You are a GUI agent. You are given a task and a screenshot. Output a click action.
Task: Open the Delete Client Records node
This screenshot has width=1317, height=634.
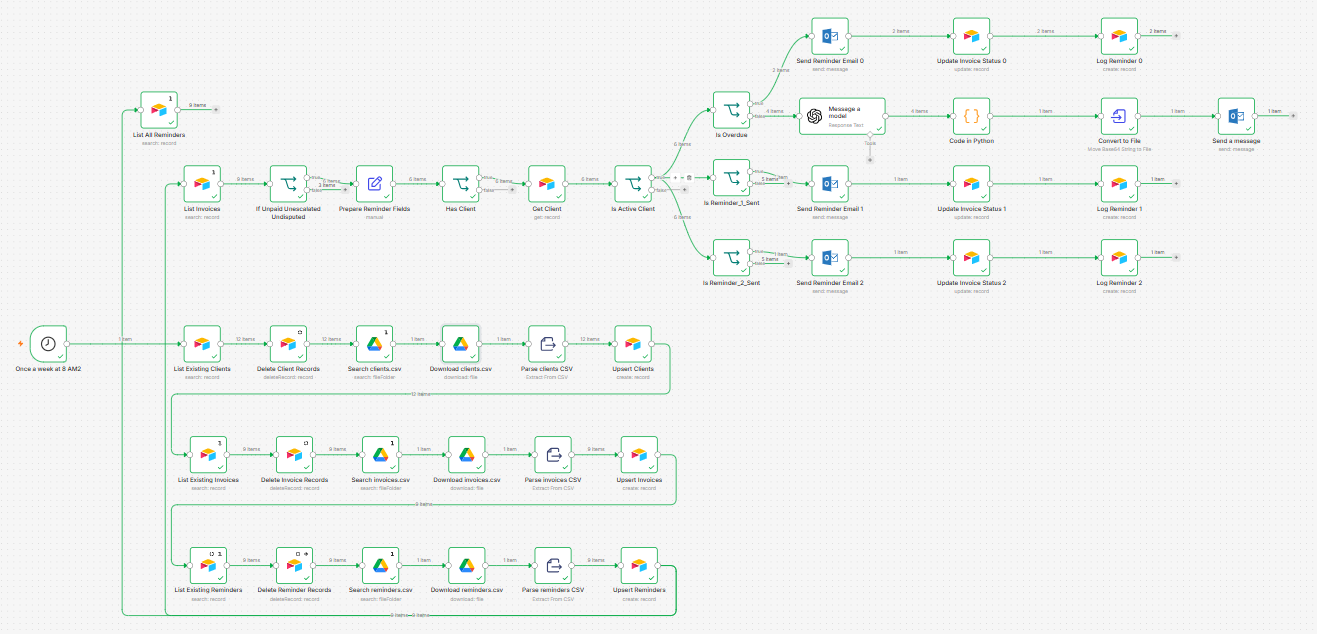click(x=289, y=344)
